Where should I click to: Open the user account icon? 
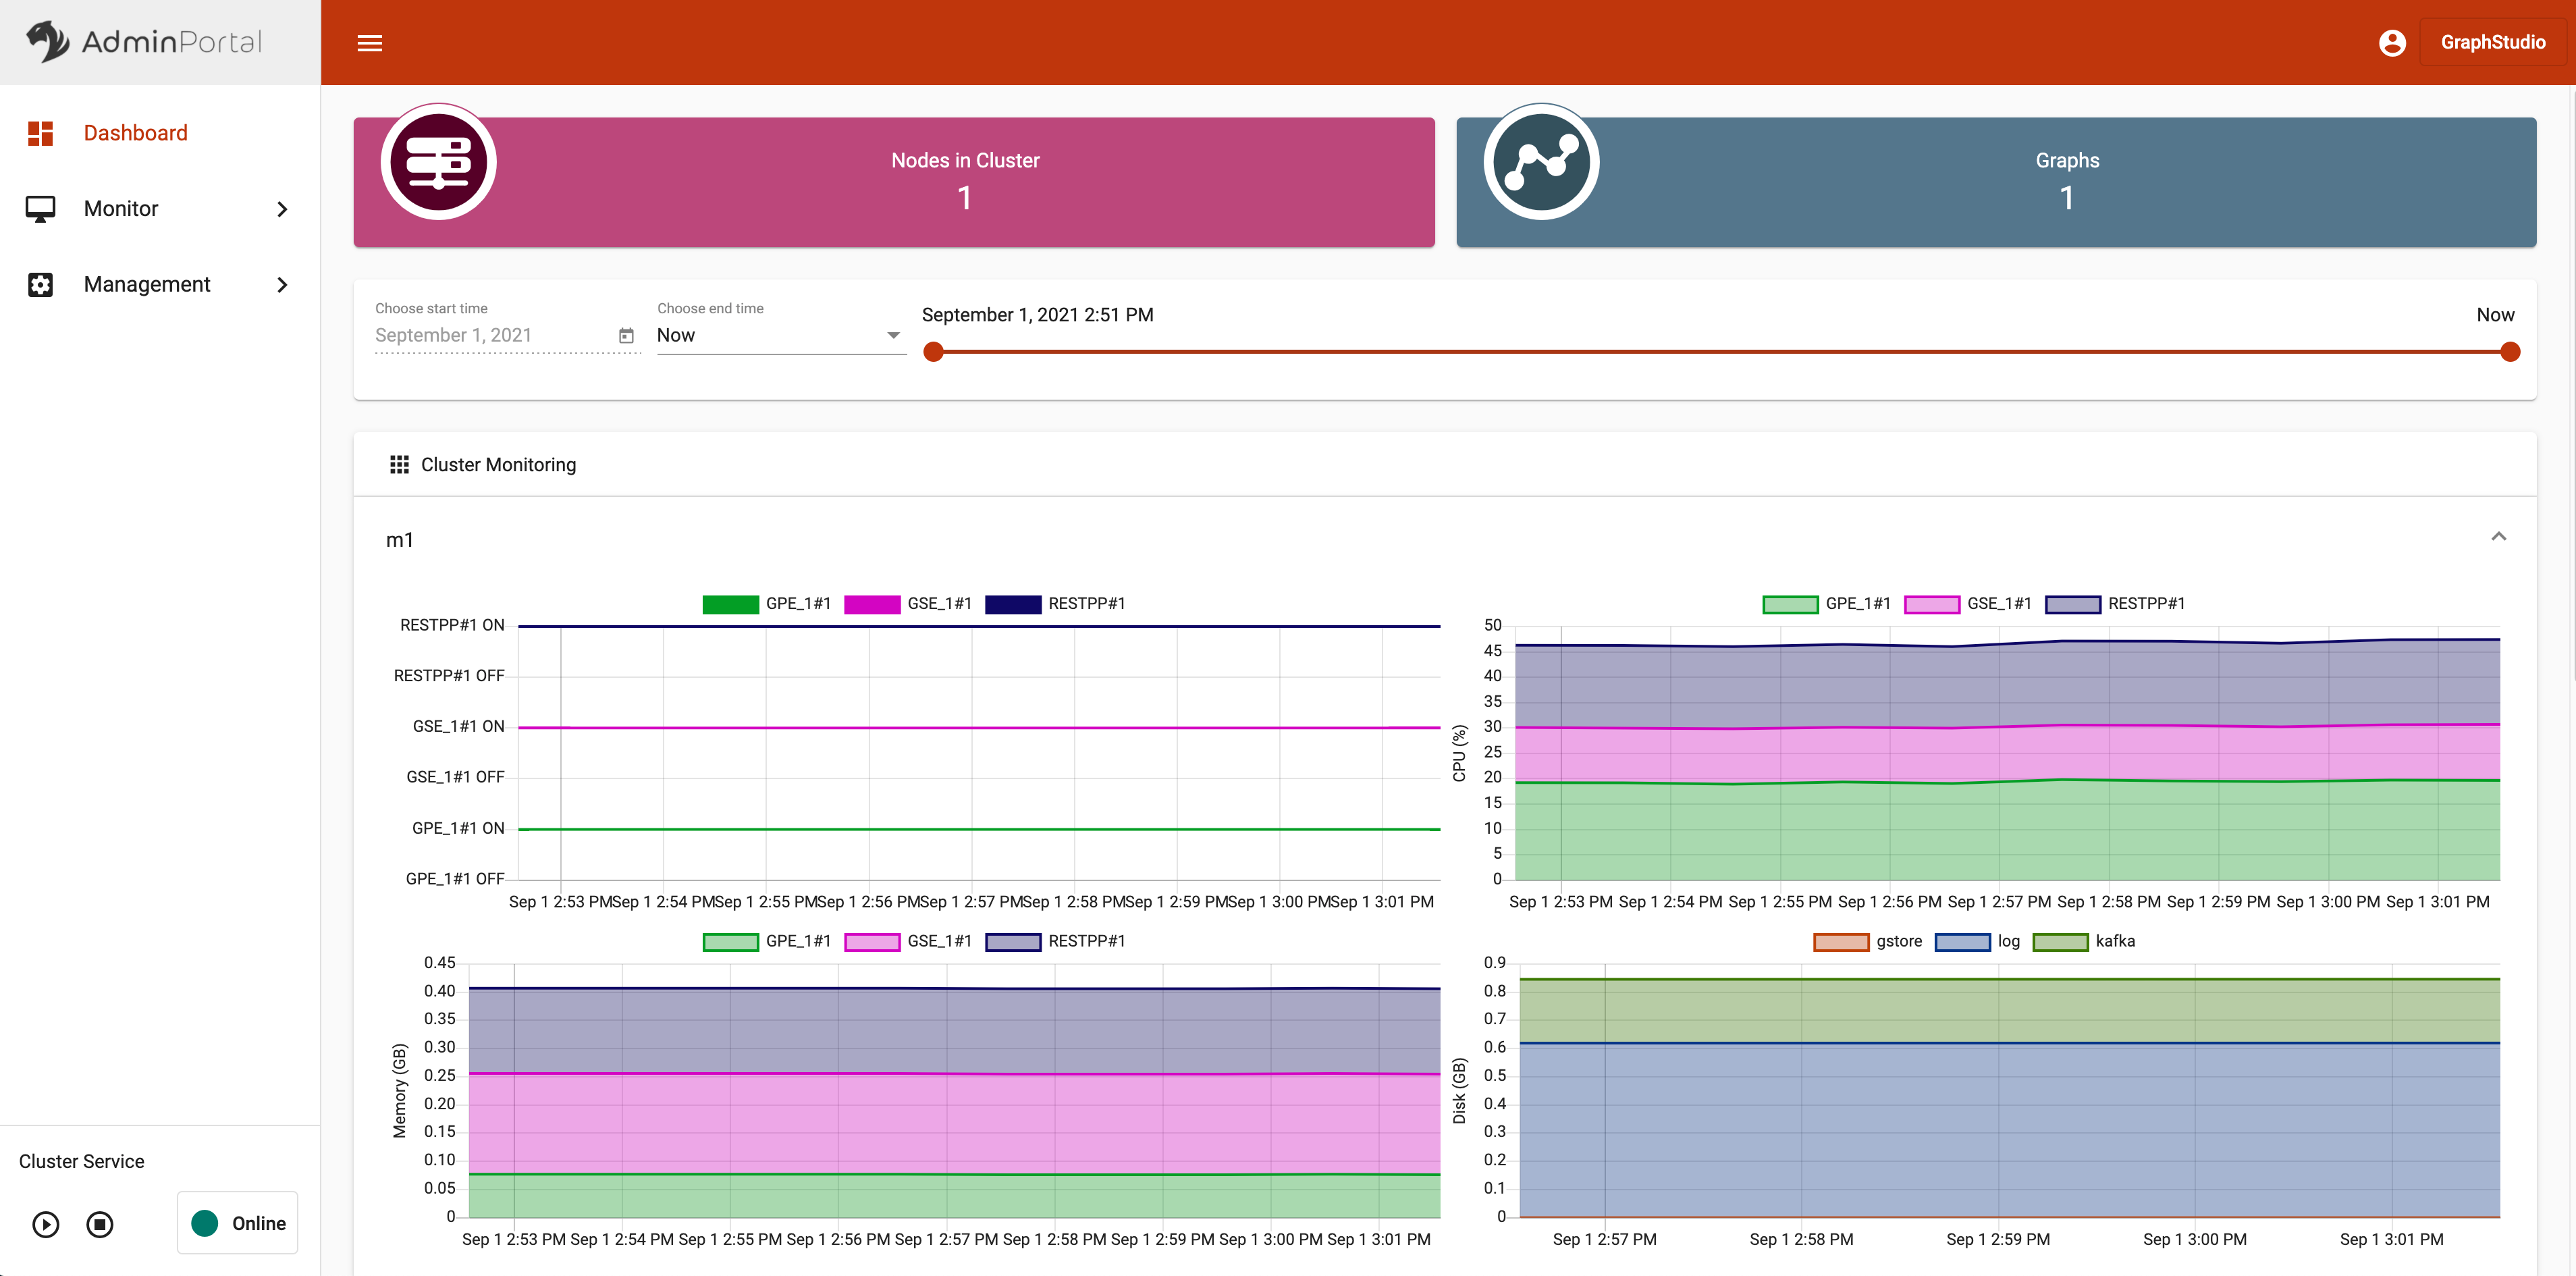[x=2391, y=43]
